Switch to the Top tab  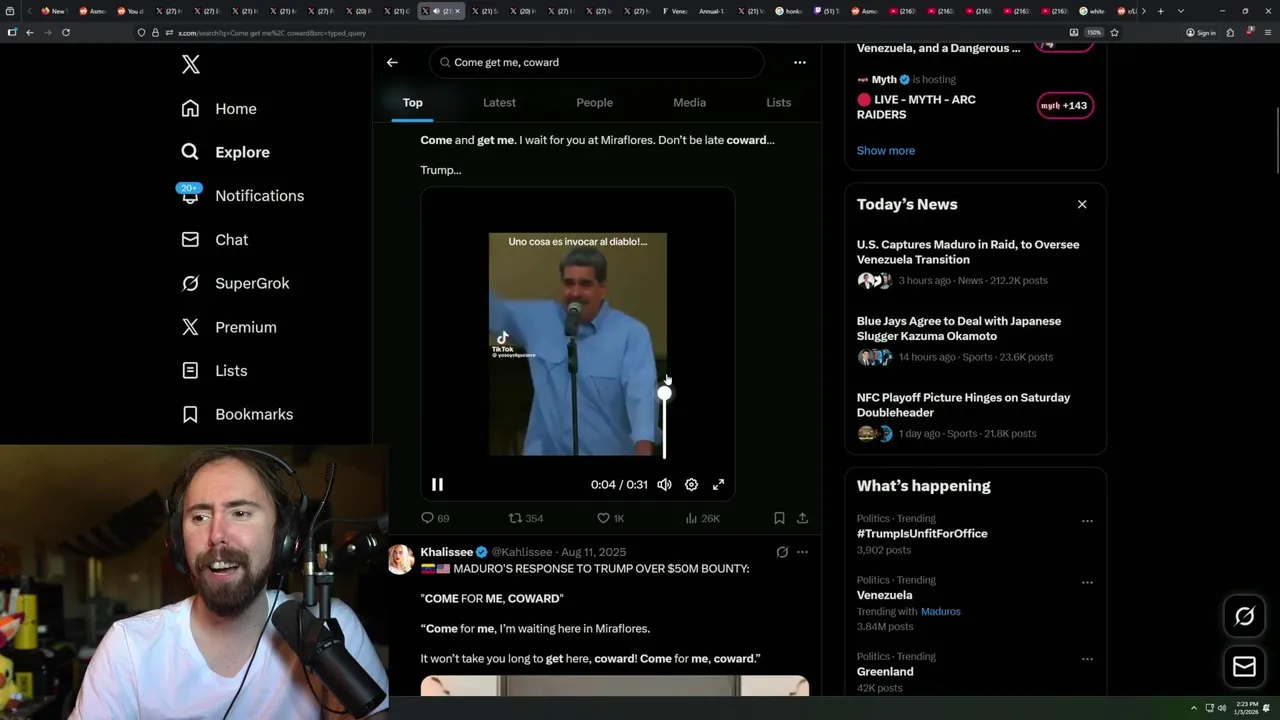(x=412, y=102)
